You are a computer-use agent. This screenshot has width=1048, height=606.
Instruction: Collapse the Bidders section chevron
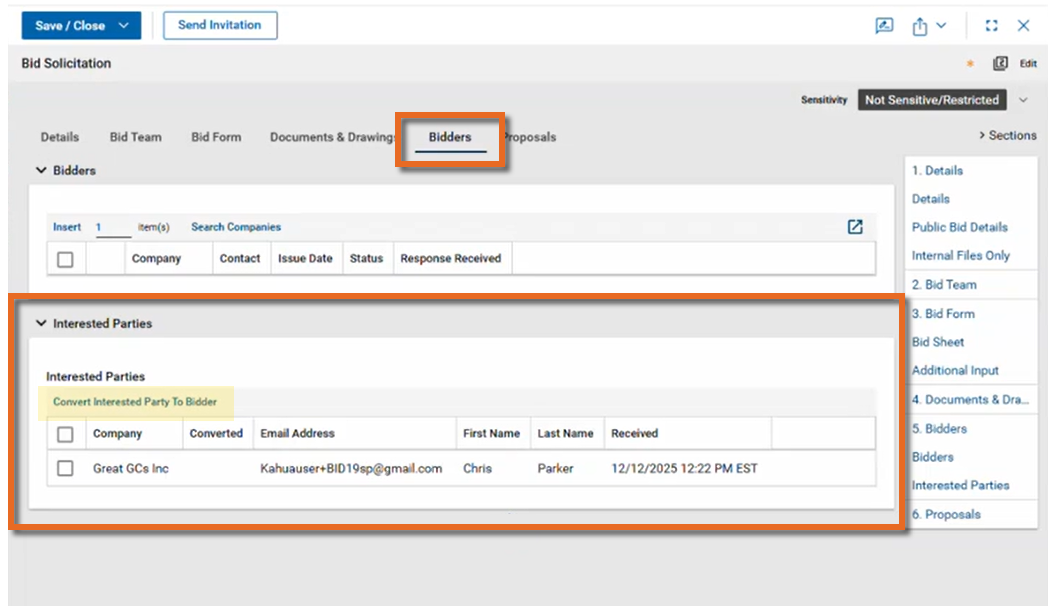(x=41, y=171)
